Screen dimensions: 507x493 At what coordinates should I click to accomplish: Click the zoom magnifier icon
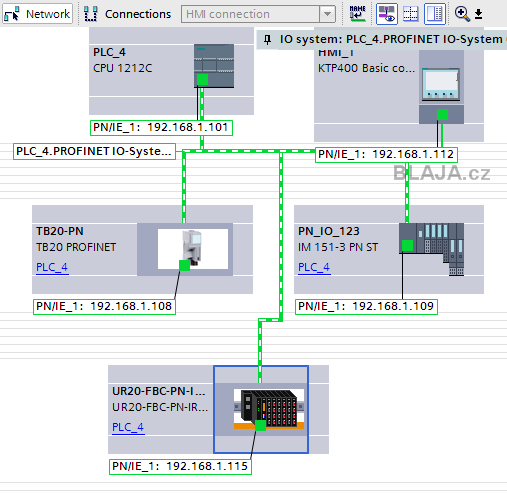tap(462, 14)
